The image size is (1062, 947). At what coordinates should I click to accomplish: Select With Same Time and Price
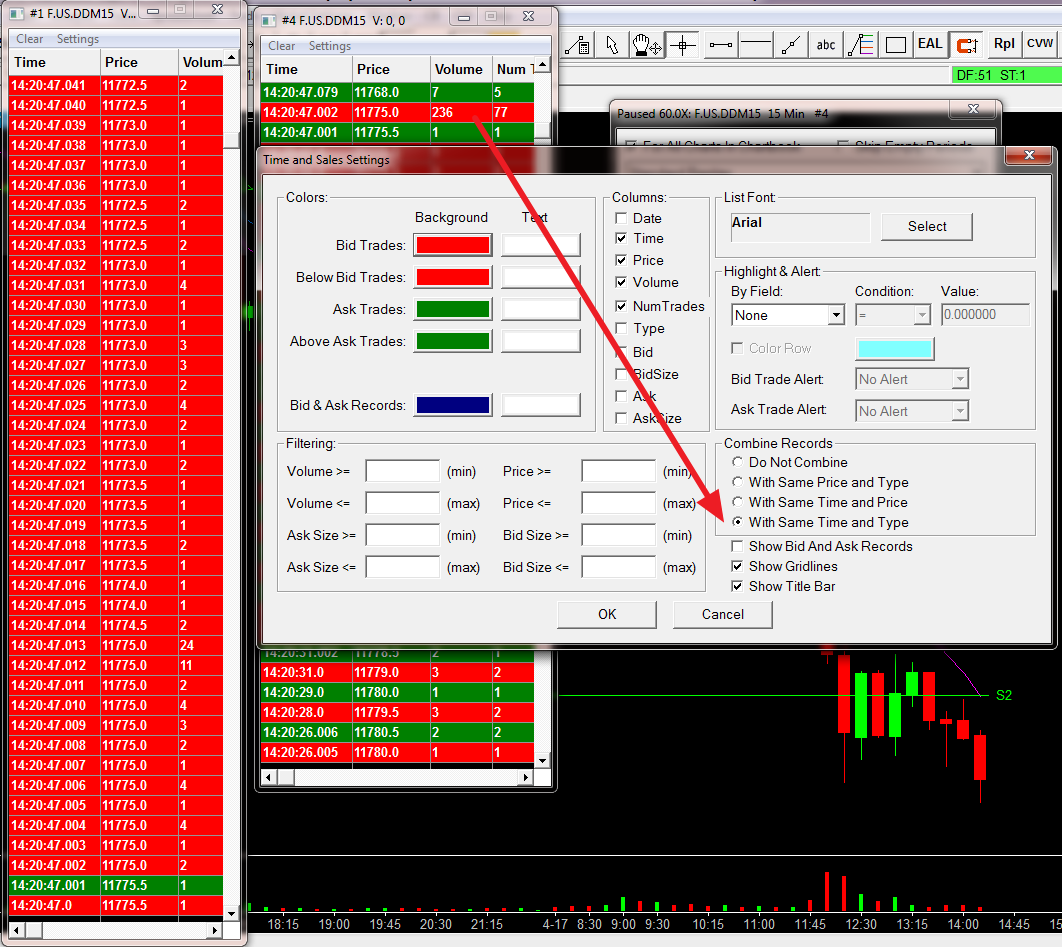[738, 502]
